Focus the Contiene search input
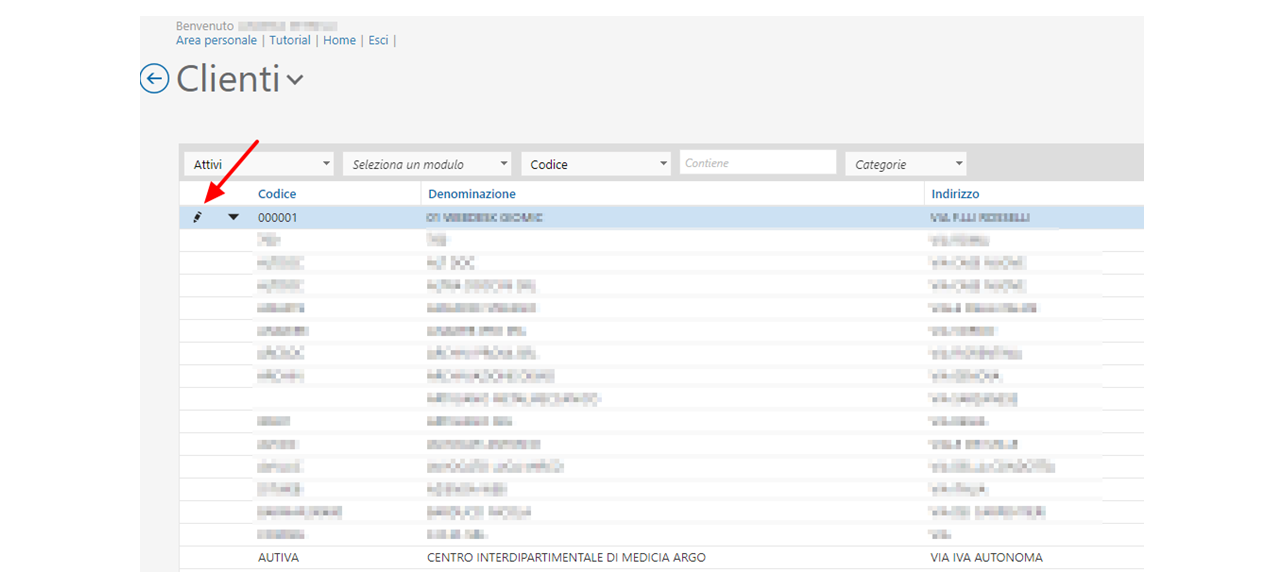 pyautogui.click(x=758, y=163)
